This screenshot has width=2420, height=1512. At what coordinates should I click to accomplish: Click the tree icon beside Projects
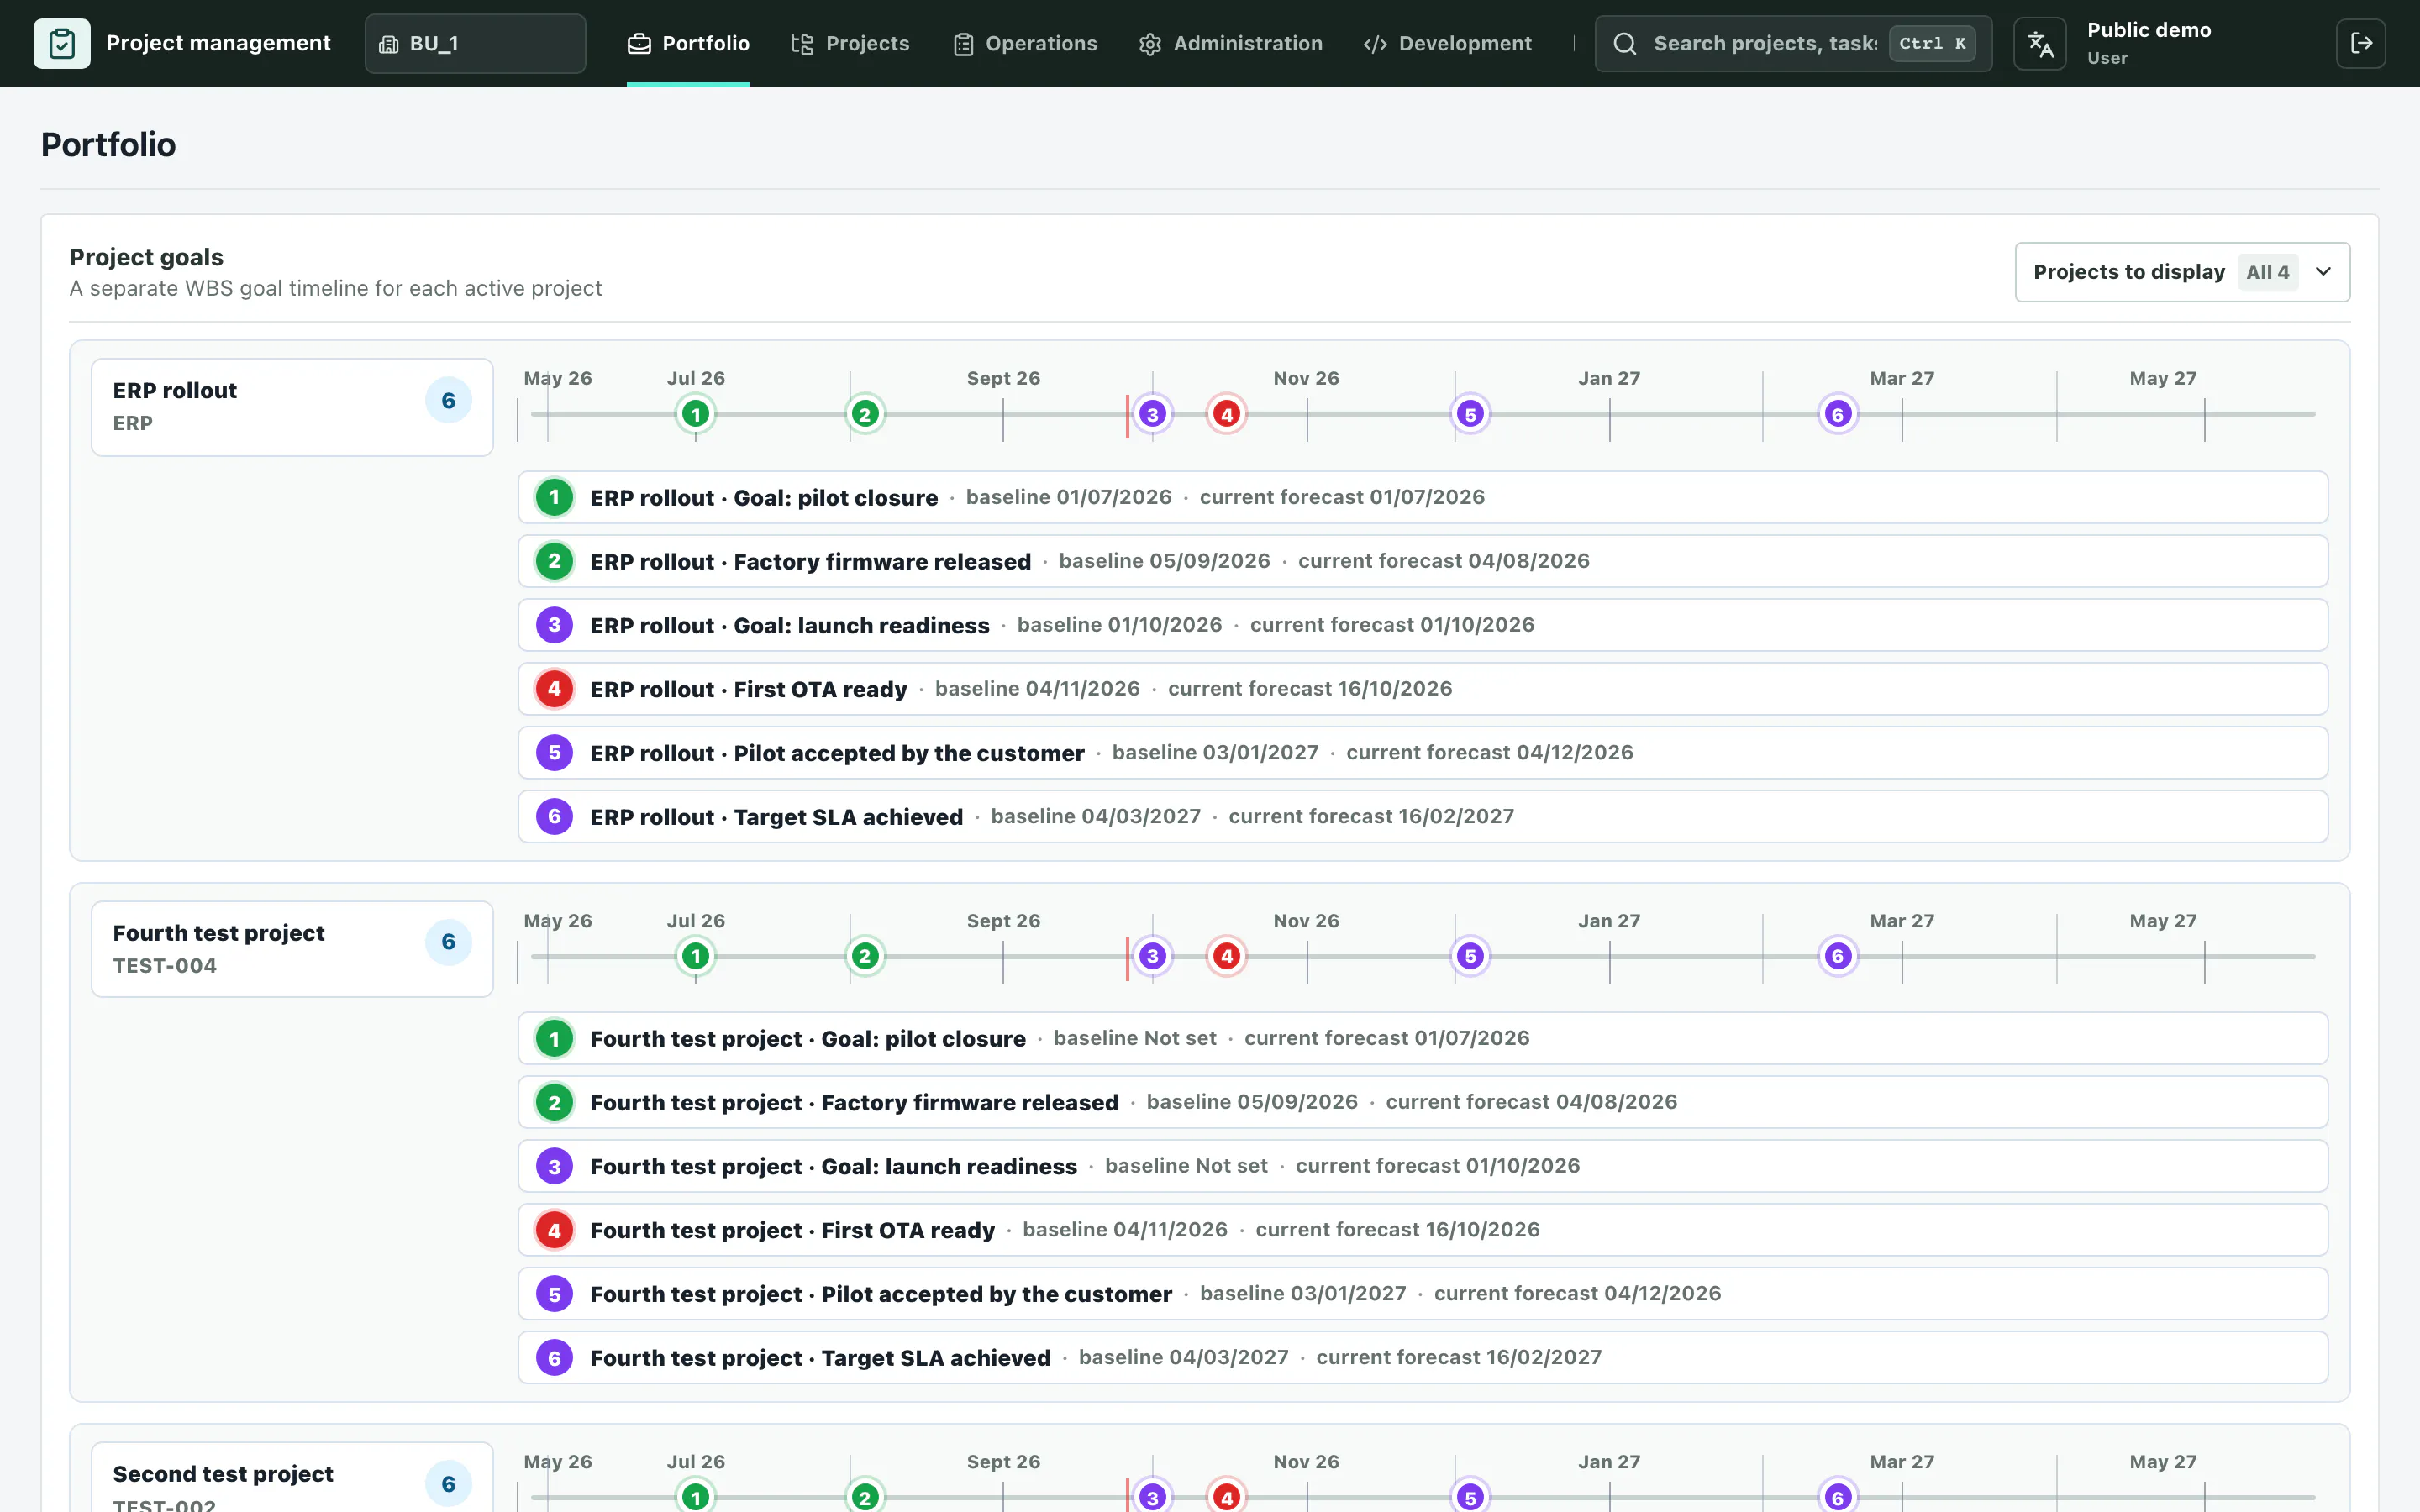coord(802,43)
